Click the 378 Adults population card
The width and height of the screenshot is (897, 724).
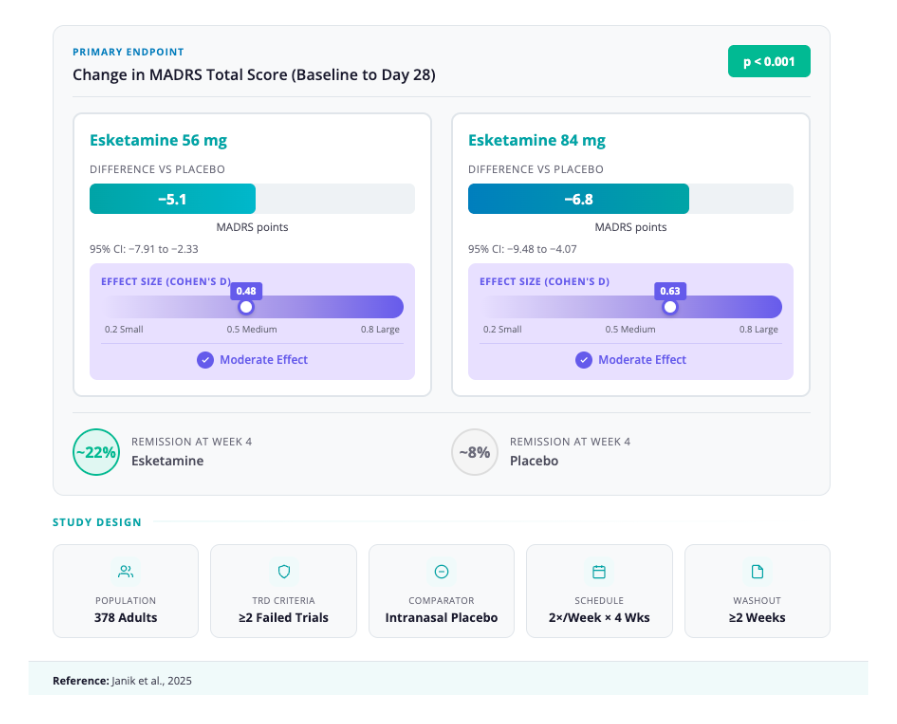pyautogui.click(x=125, y=591)
